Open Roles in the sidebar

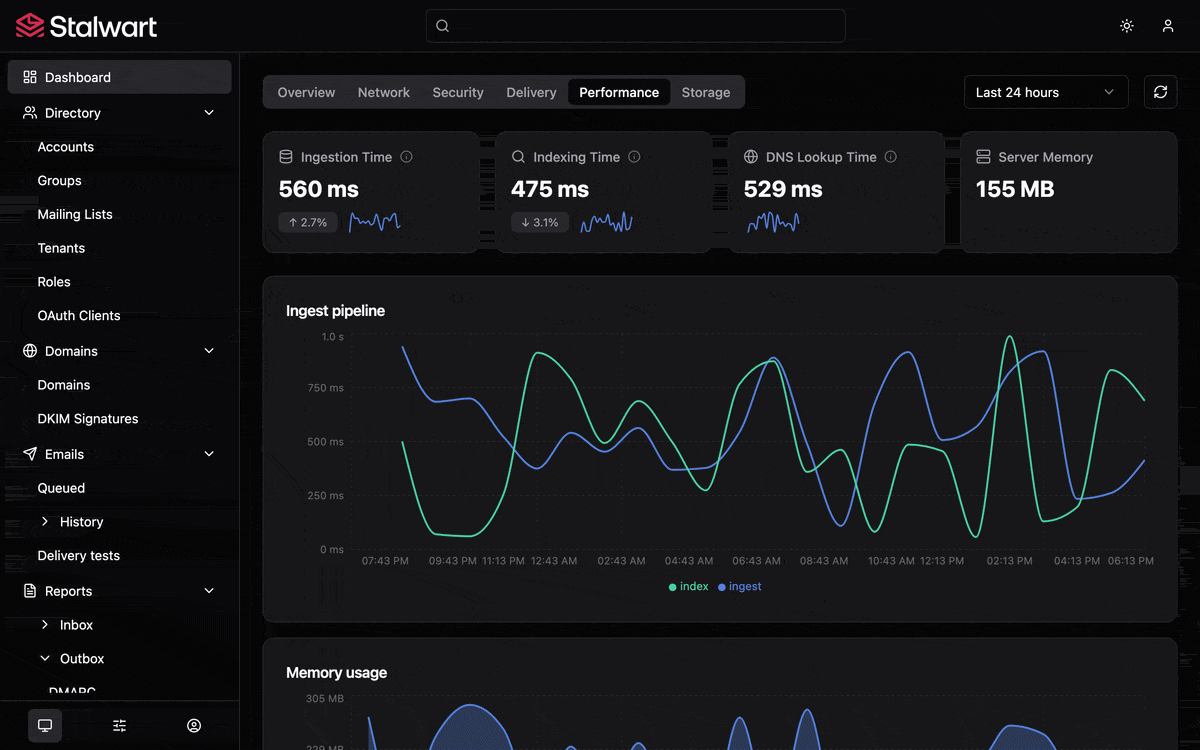54,282
